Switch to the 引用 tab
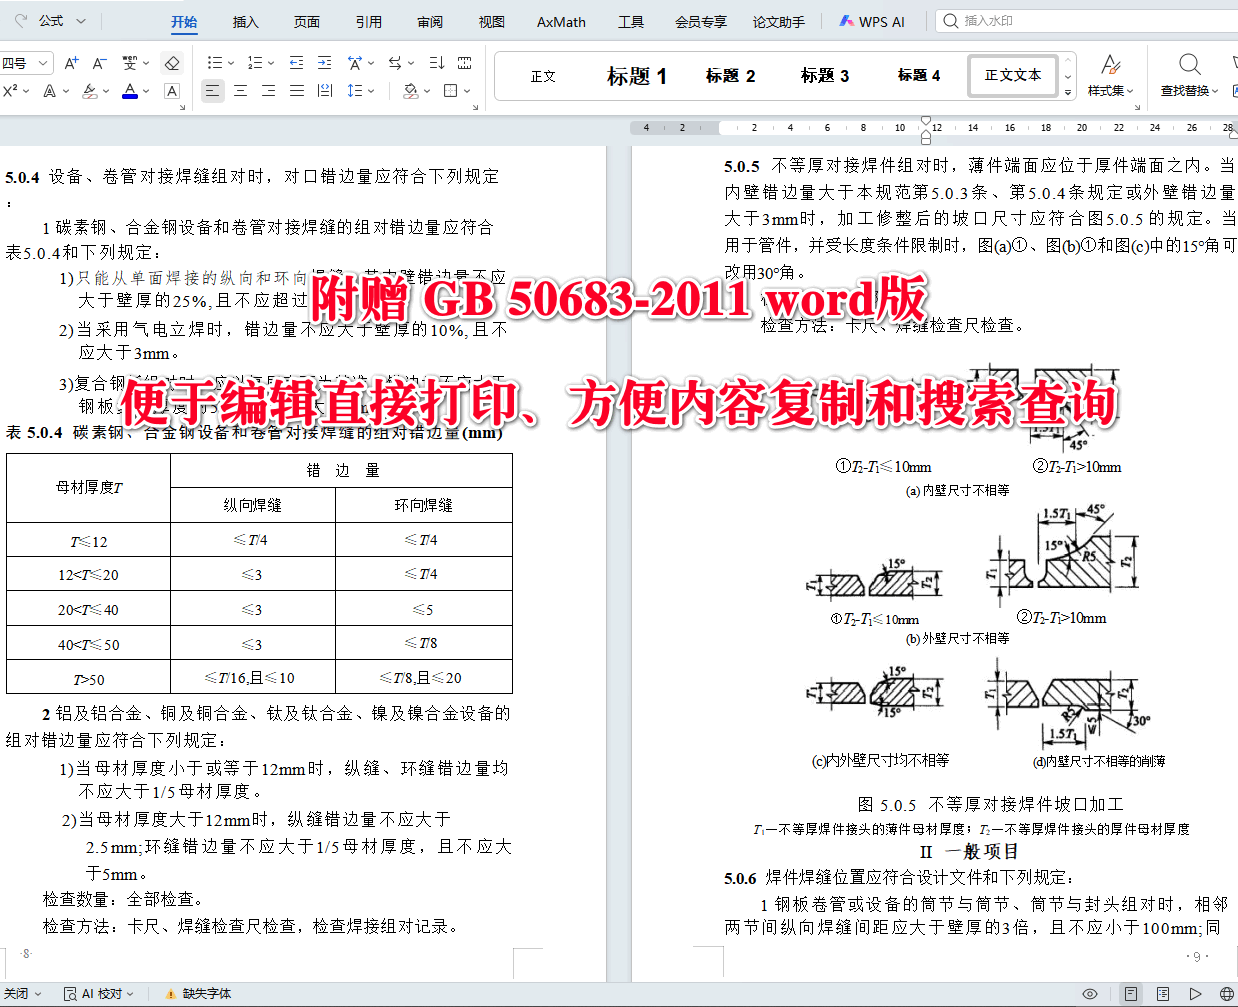Viewport: 1238px width, 1007px height. click(x=368, y=22)
